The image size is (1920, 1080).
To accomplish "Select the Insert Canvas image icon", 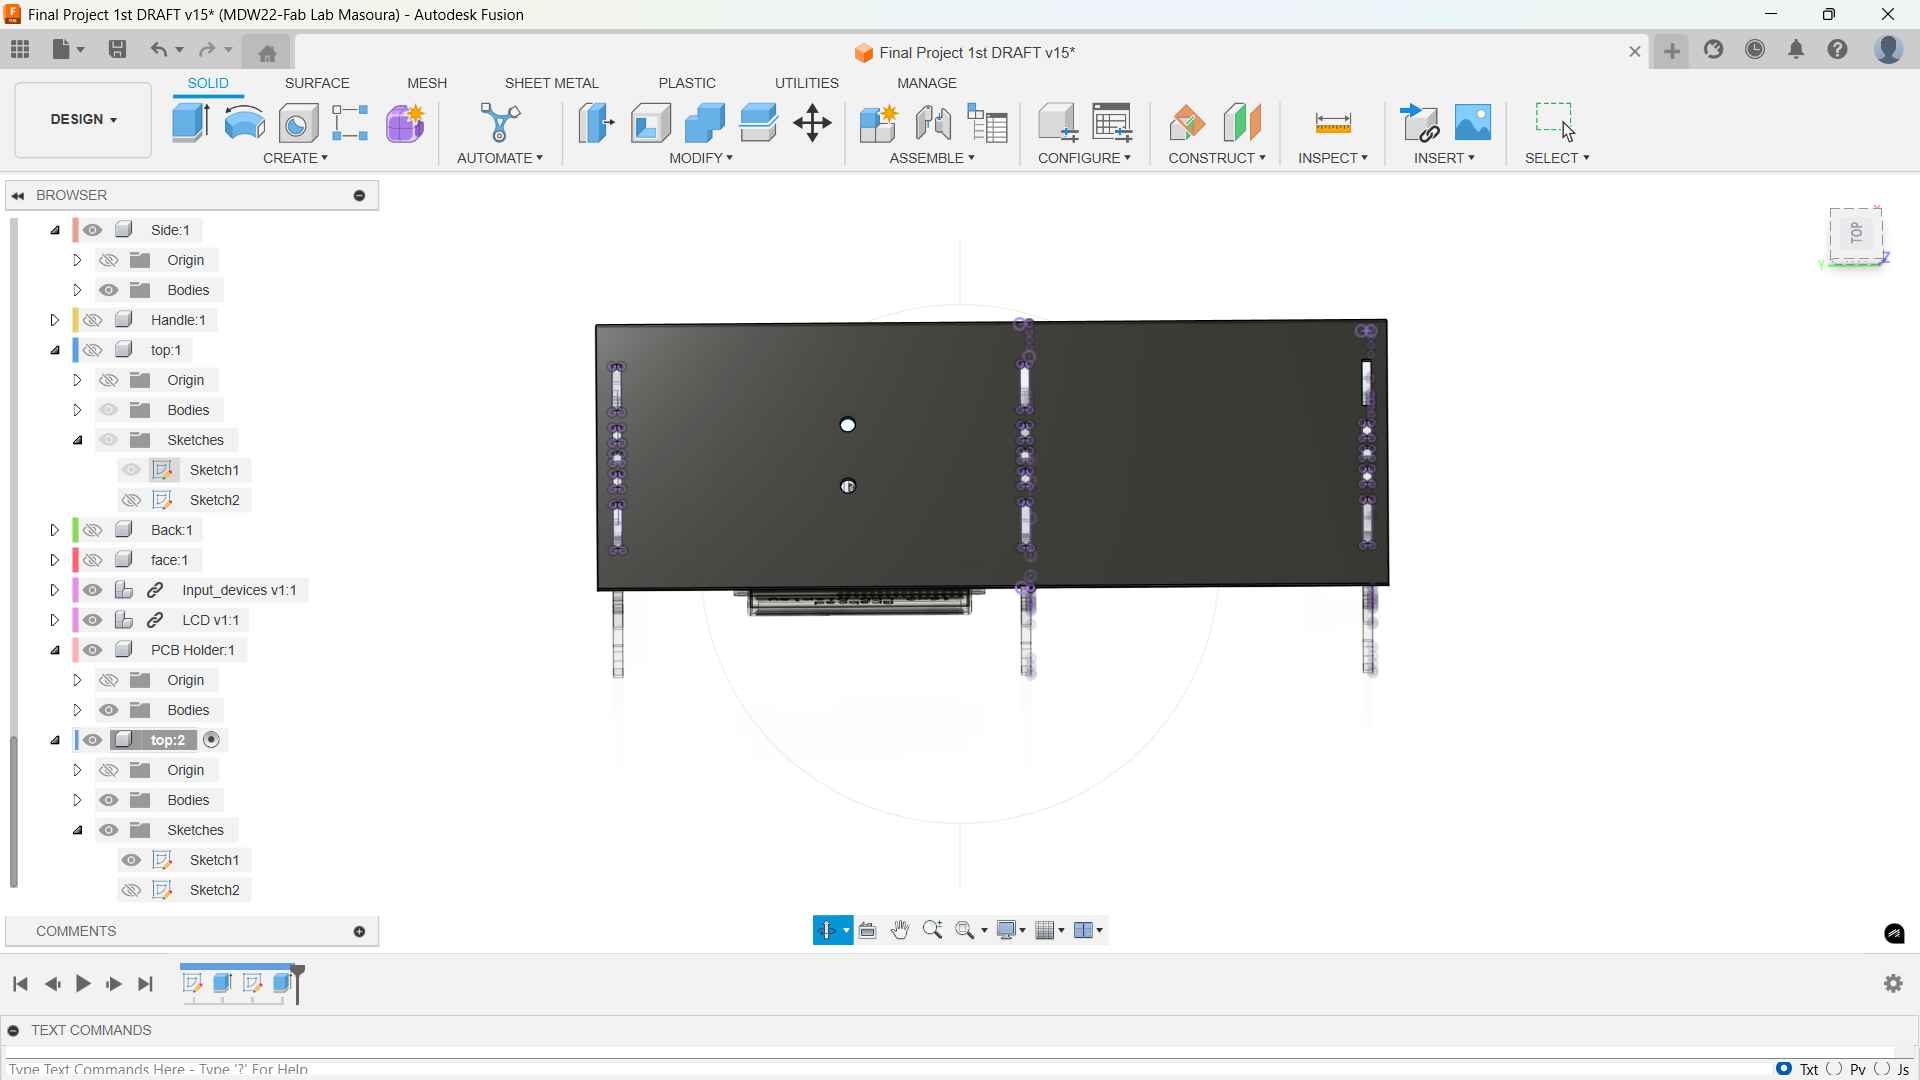I will pyautogui.click(x=1474, y=123).
